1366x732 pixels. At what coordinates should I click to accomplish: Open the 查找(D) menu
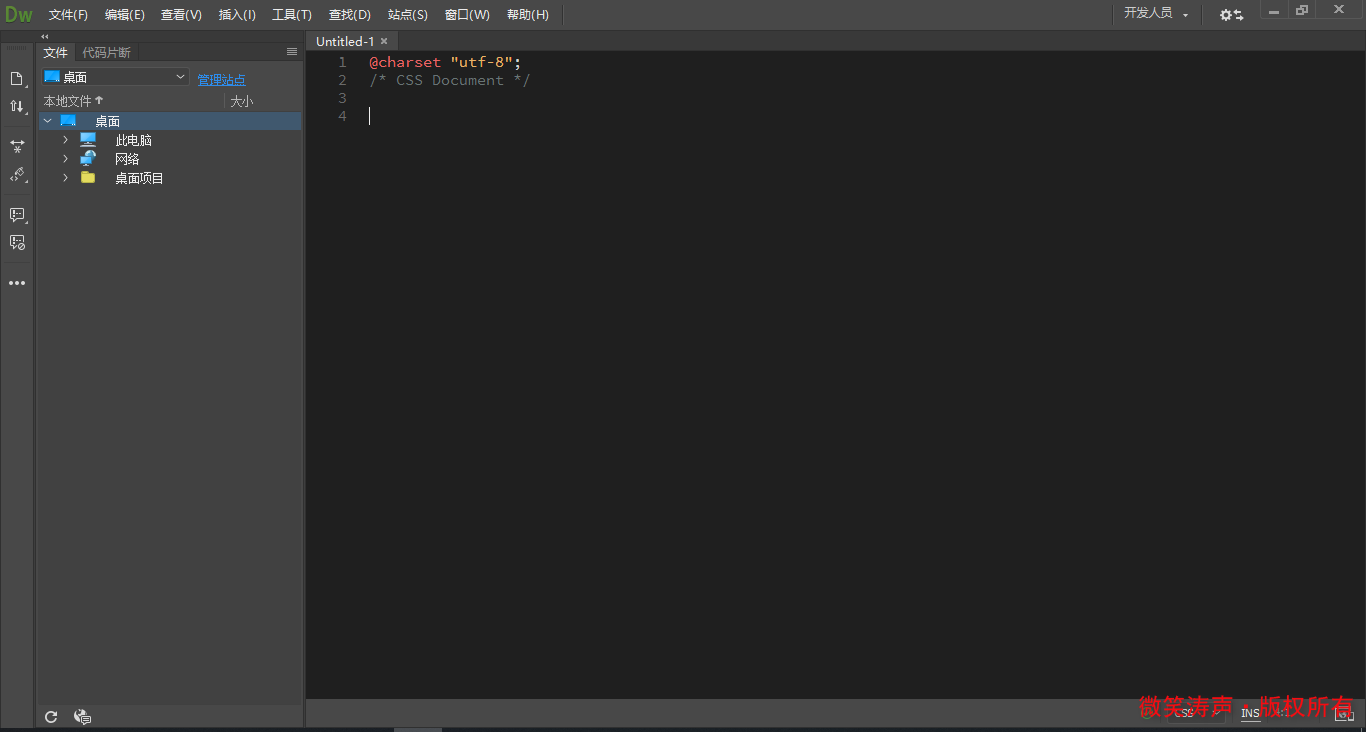[x=350, y=15]
